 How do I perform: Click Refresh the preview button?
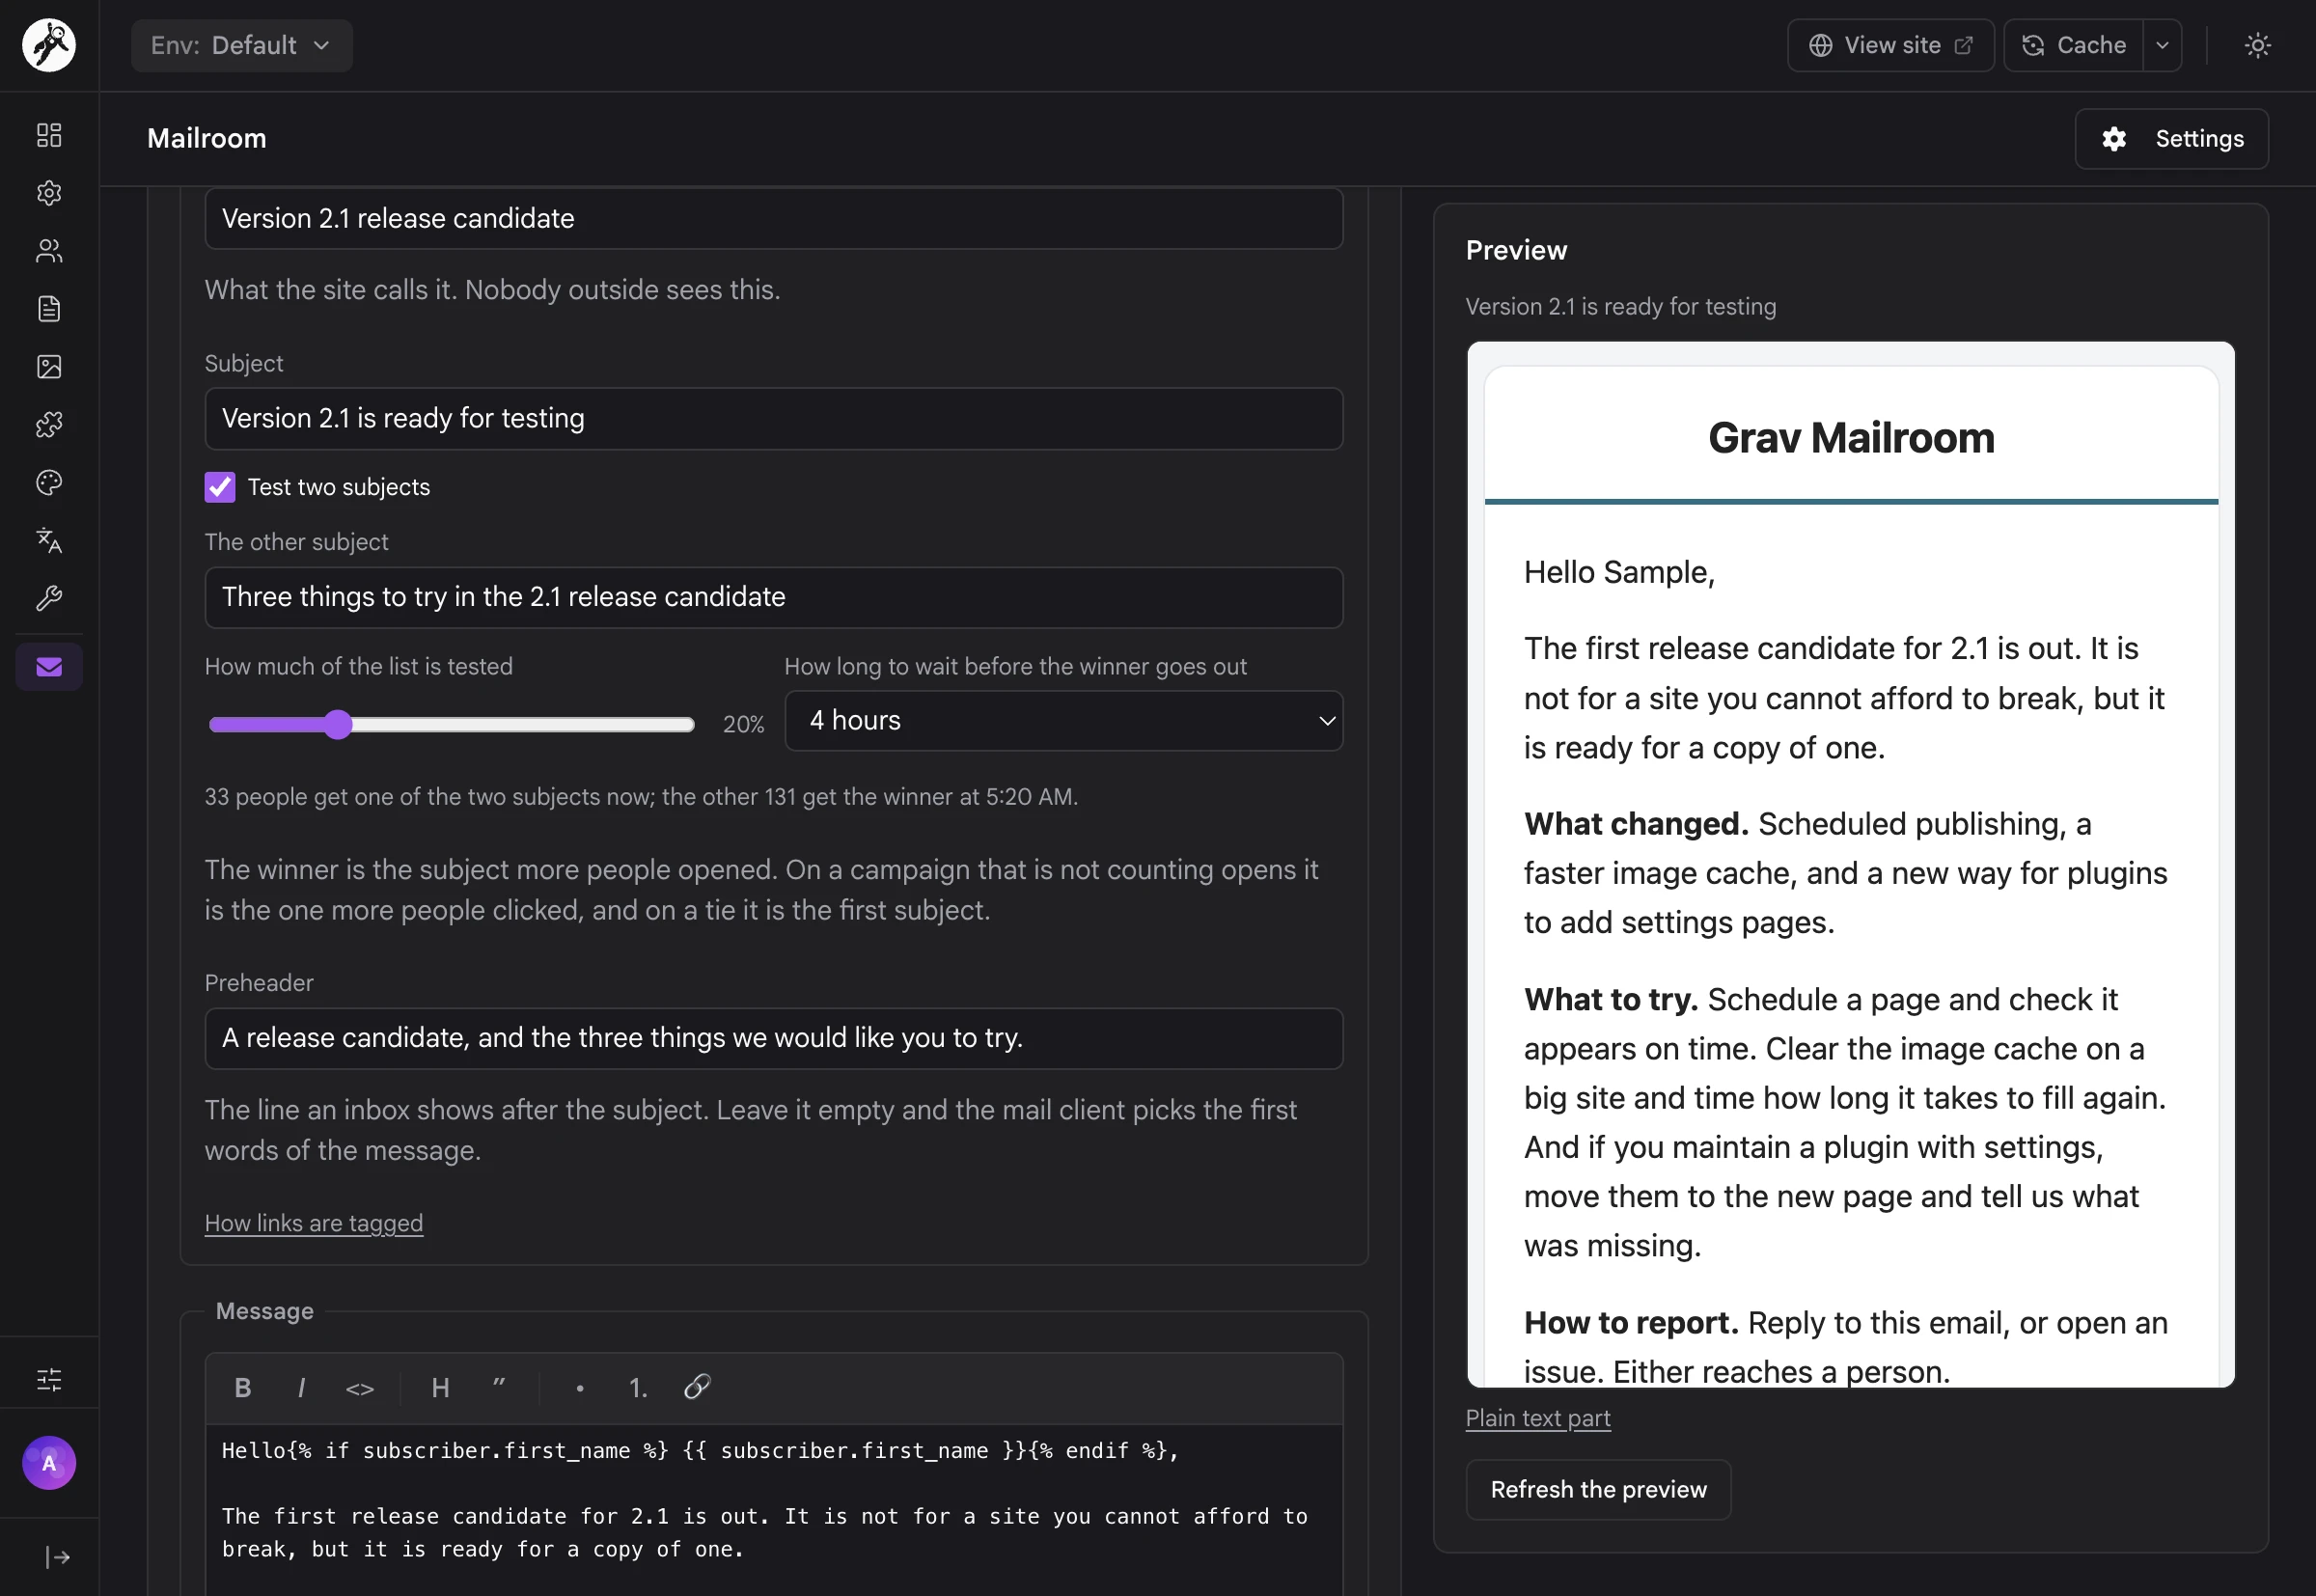point(1598,1490)
